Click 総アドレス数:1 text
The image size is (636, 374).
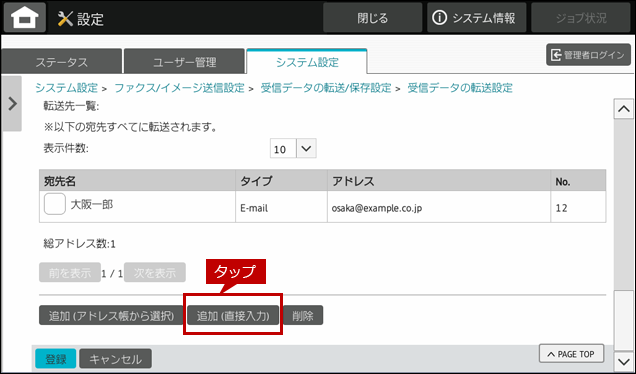pos(80,244)
